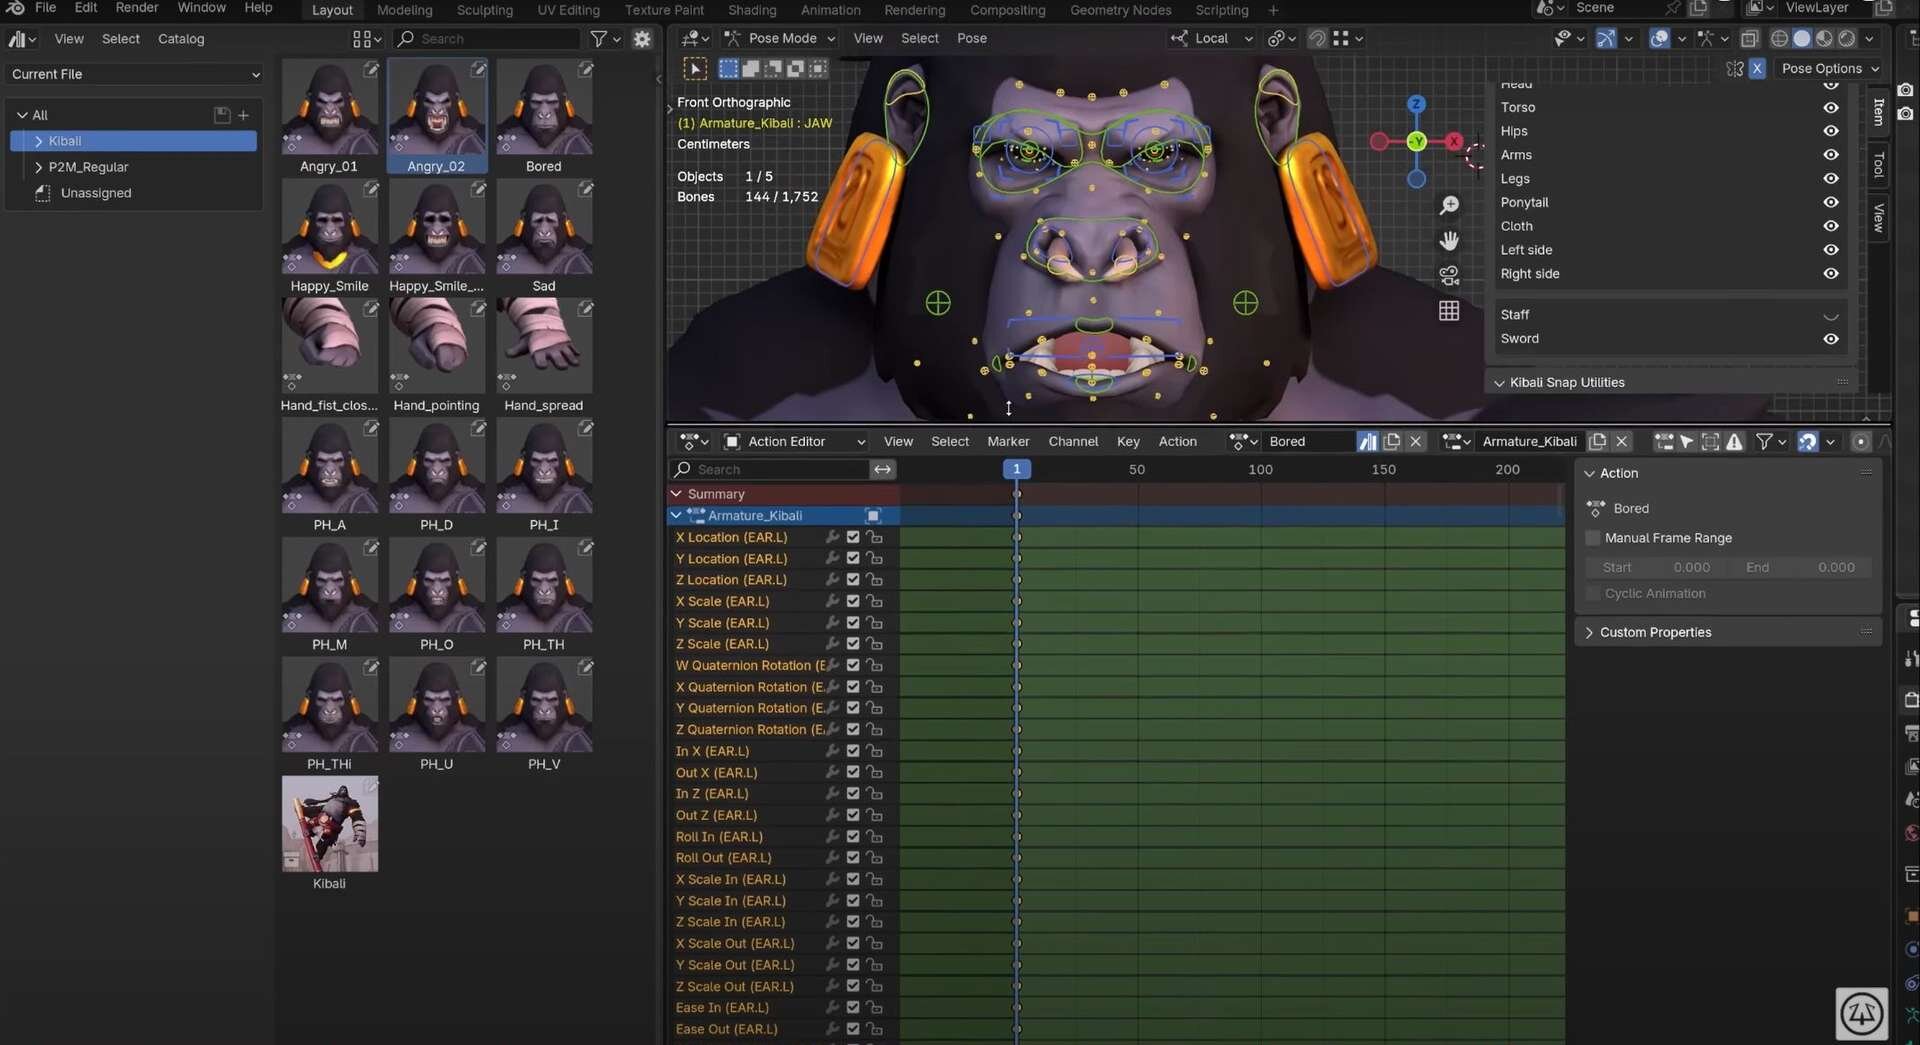Viewport: 1920px width, 1045px height.
Task: Click the new action duplicate icon beside Bored
Action: 1392,441
